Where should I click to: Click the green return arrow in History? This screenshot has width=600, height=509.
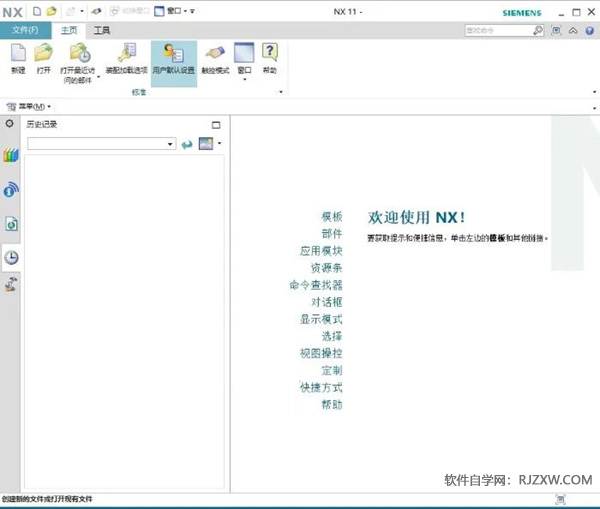point(187,144)
